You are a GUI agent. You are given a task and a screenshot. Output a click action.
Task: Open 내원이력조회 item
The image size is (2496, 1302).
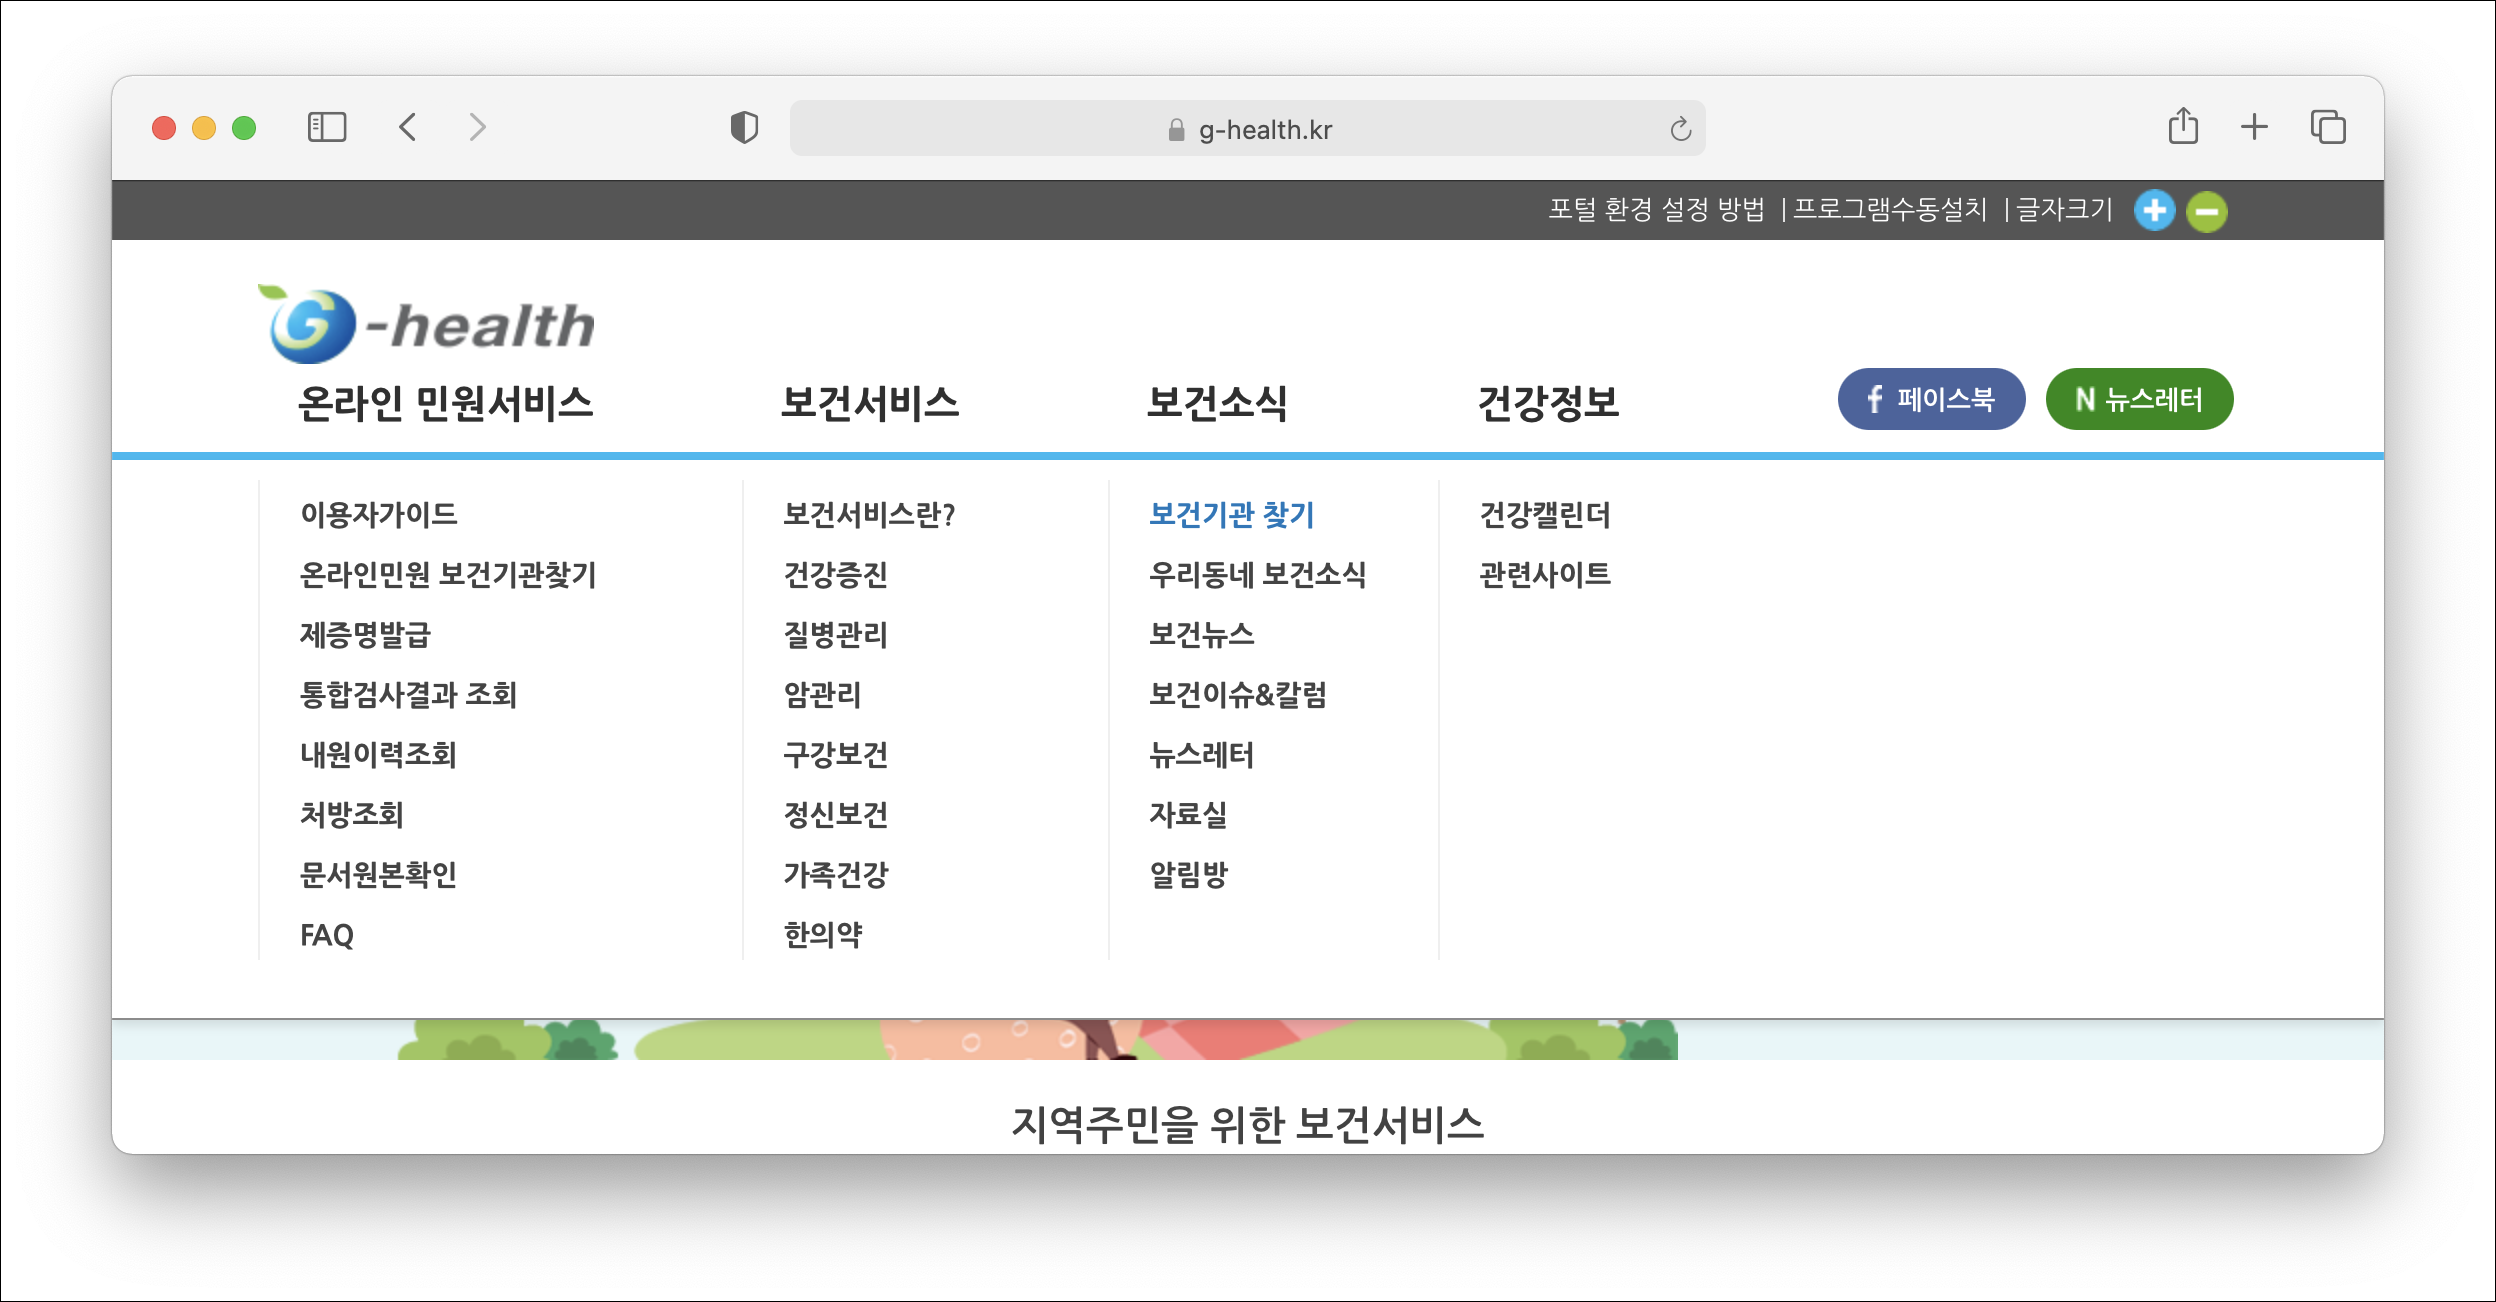click(x=378, y=754)
